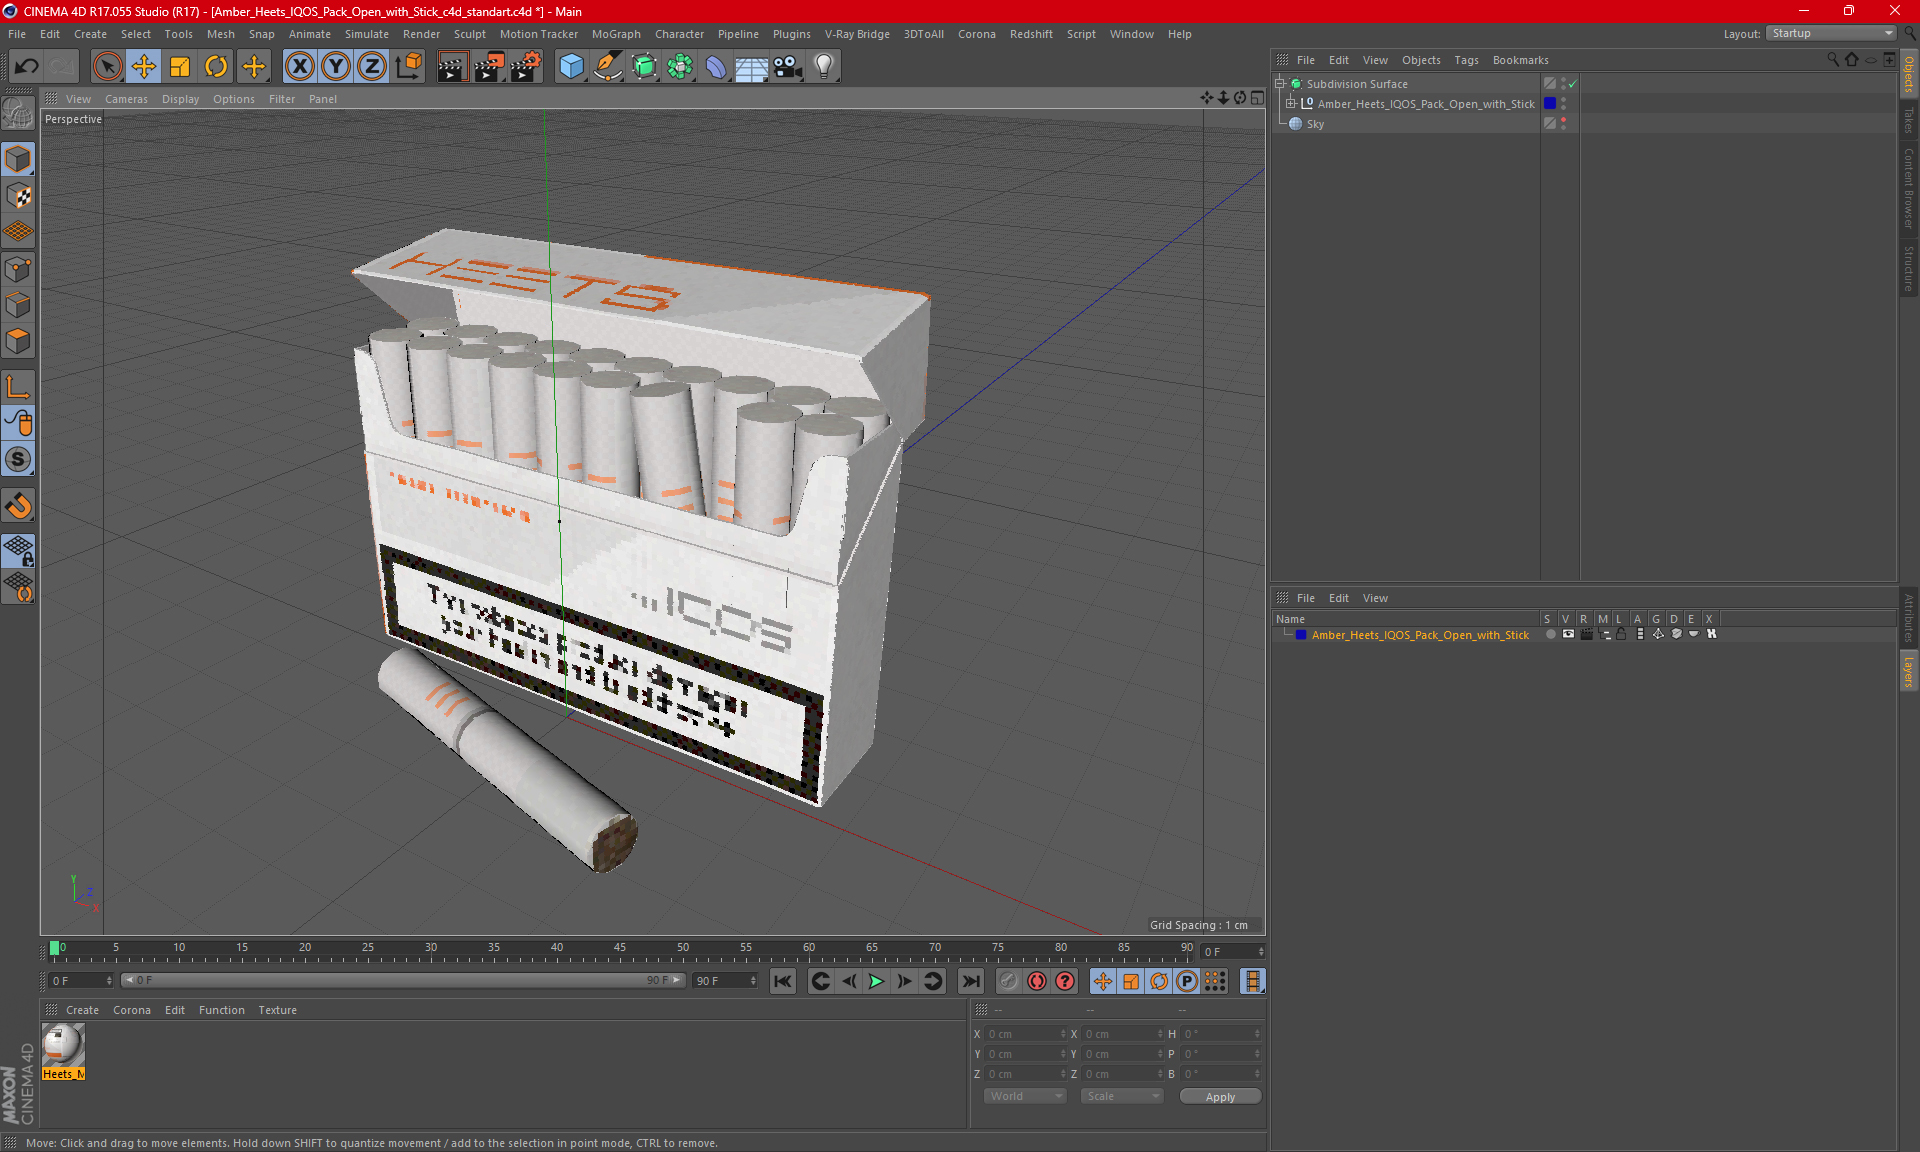Switch to the Layers side tab

click(x=1909, y=671)
